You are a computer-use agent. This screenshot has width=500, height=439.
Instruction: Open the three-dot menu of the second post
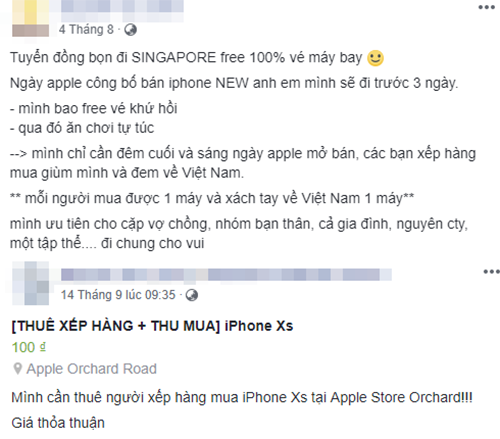(x=492, y=272)
